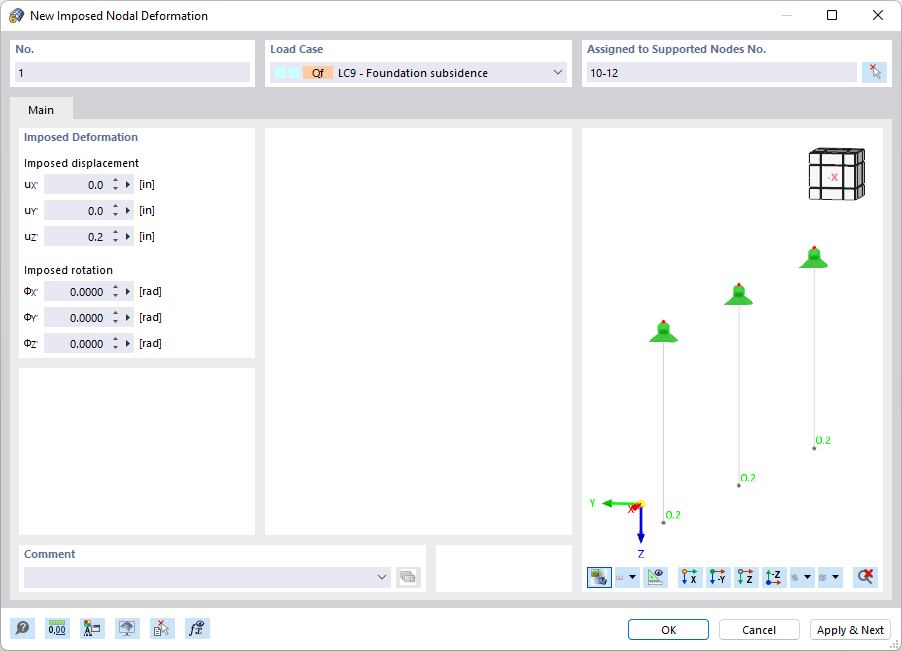902x651 pixels.
Task: Open the help speech-bubble icon
Action: [x=22, y=629]
